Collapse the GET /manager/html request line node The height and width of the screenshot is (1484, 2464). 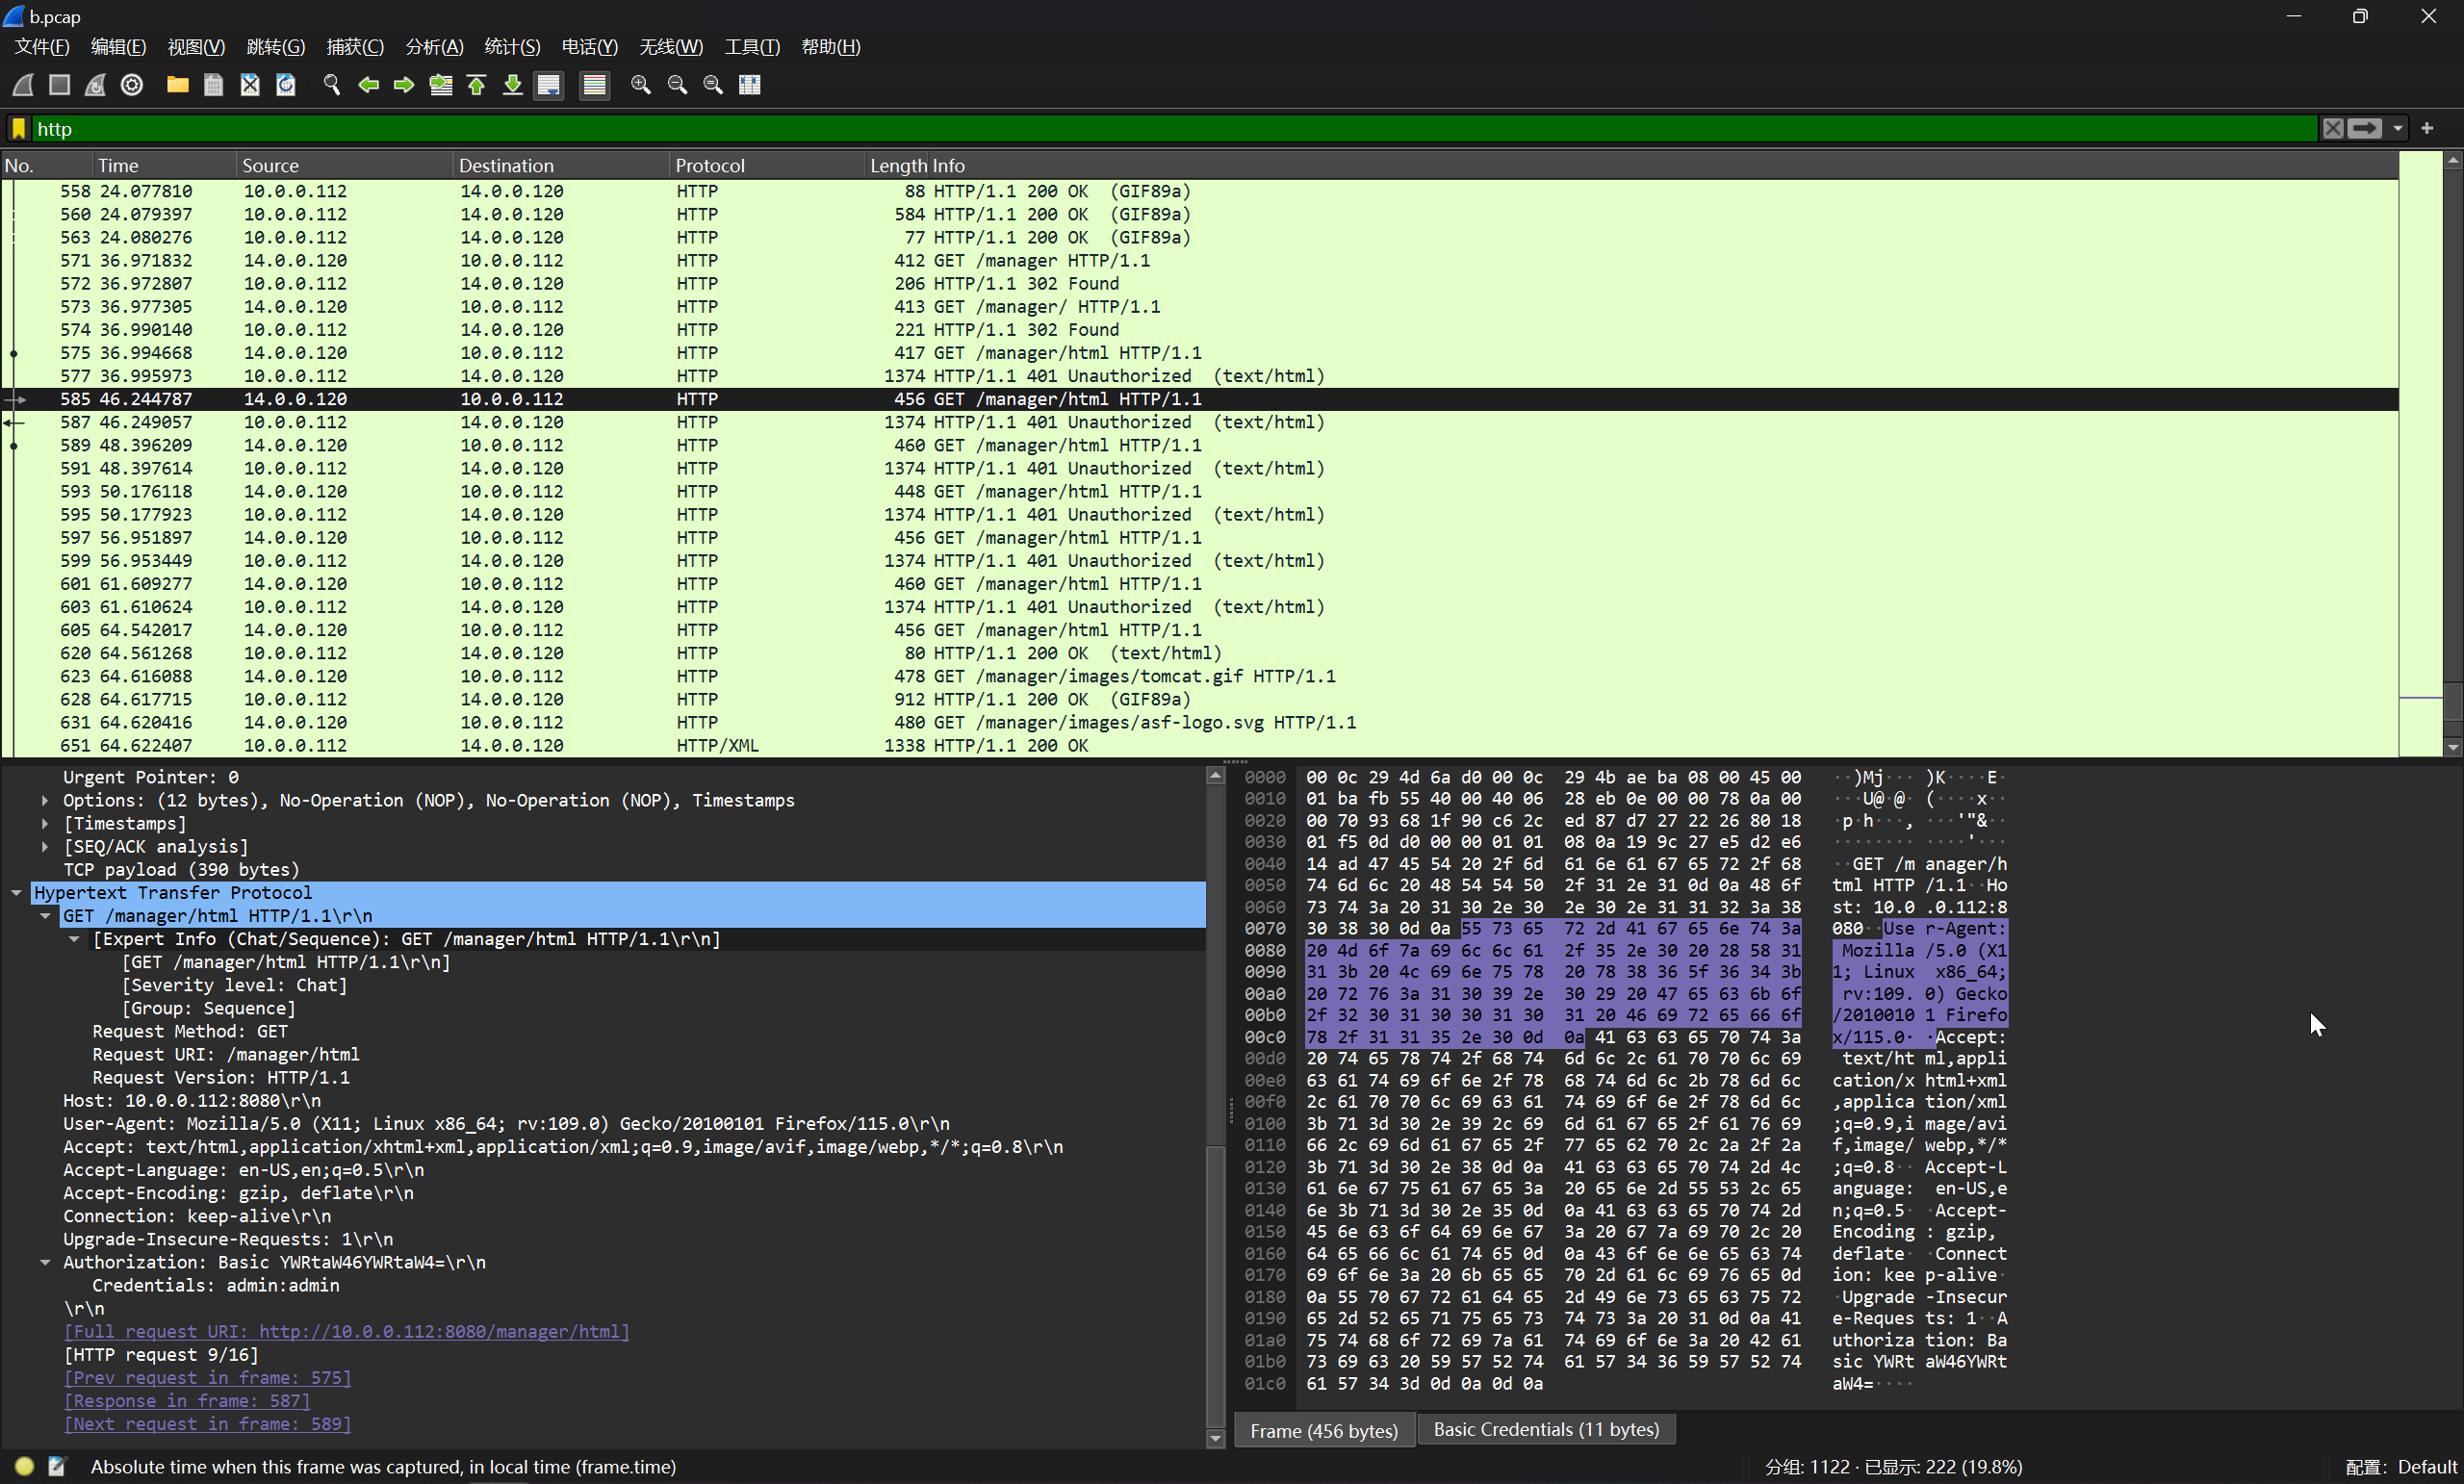[x=45, y=916]
